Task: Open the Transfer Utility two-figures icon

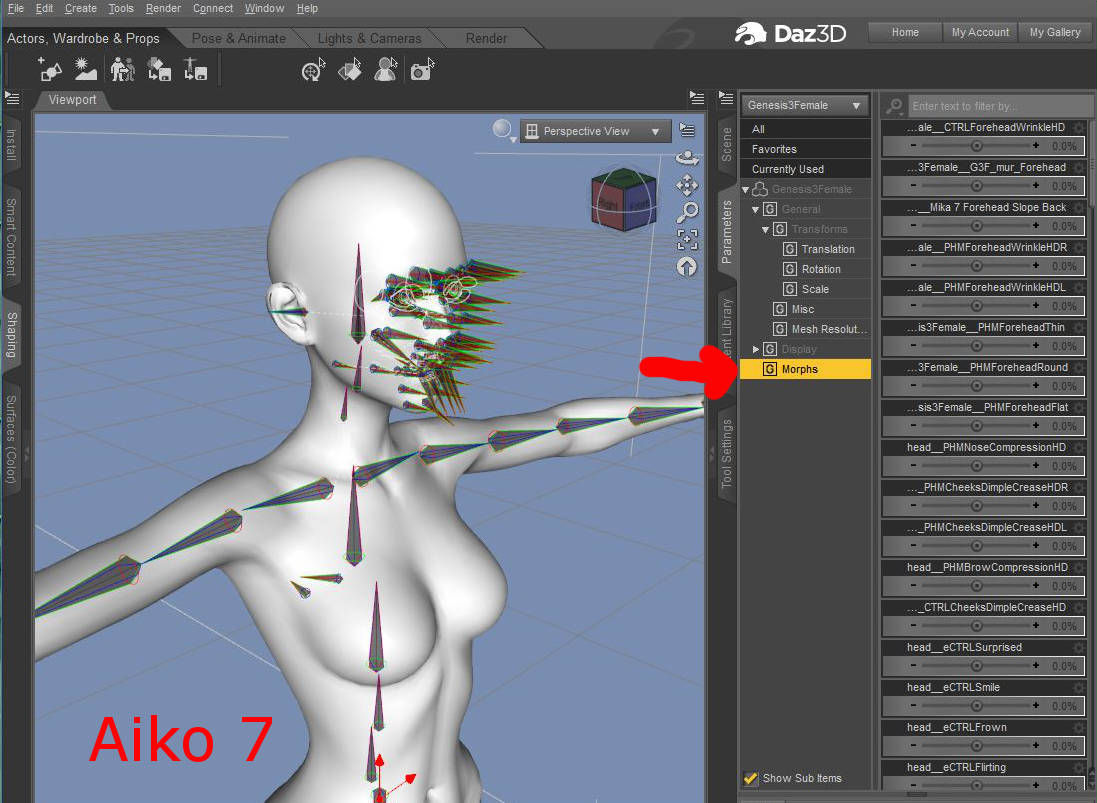Action: [122, 69]
